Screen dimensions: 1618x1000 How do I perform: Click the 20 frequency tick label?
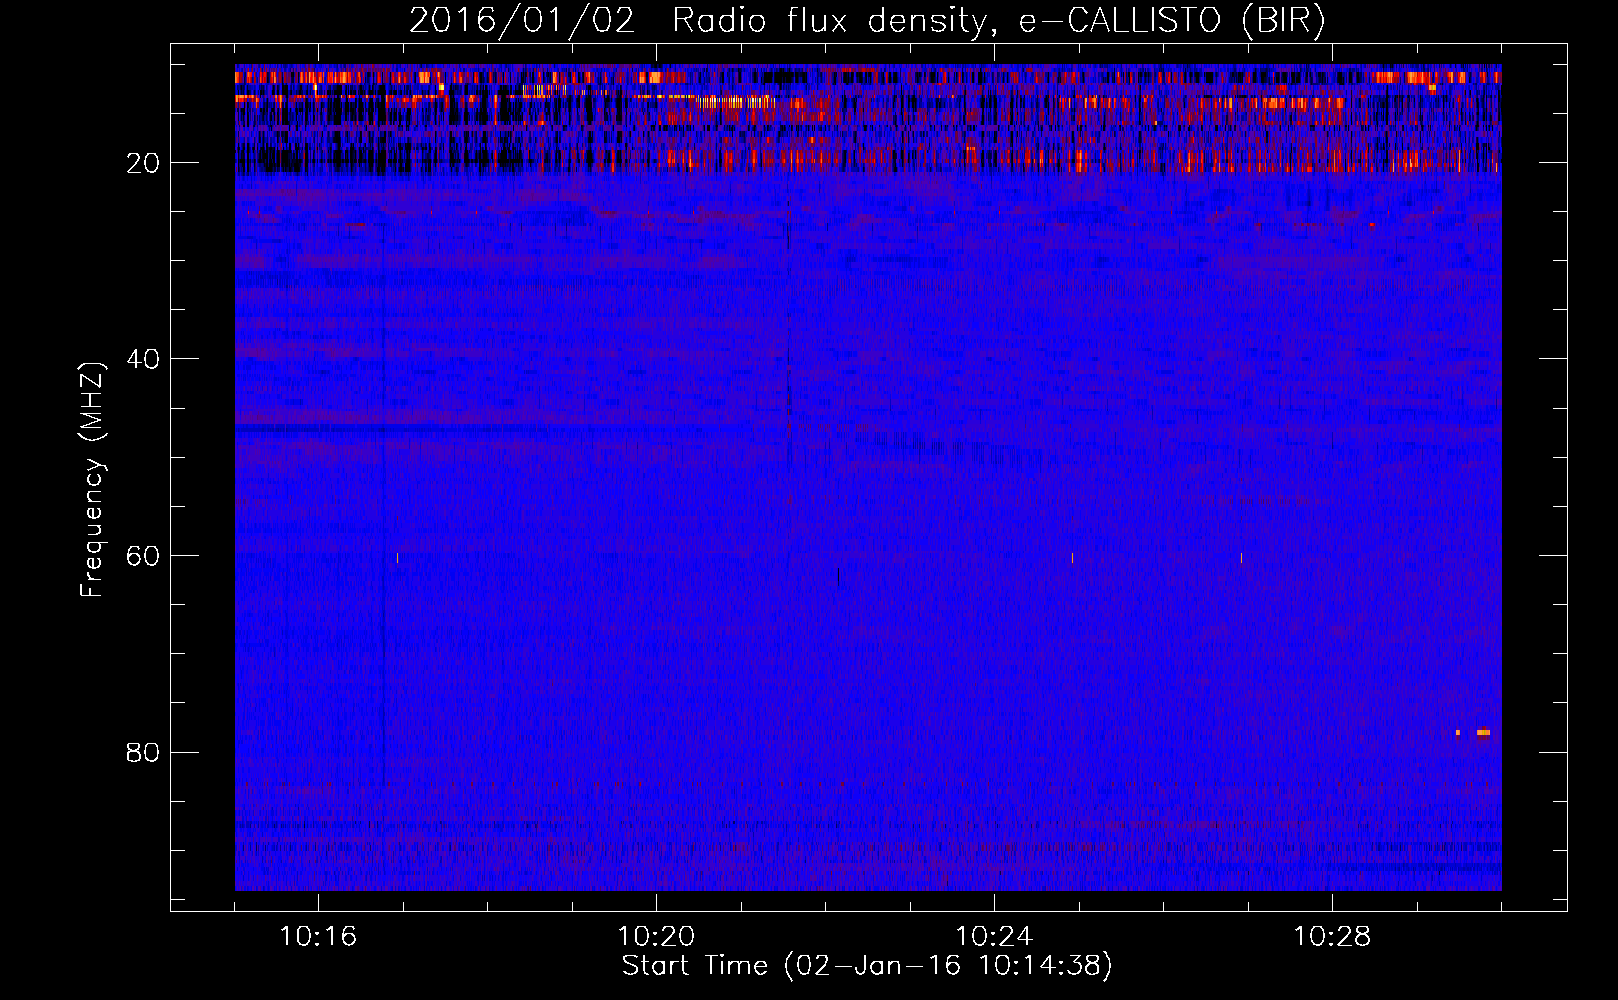pos(144,163)
